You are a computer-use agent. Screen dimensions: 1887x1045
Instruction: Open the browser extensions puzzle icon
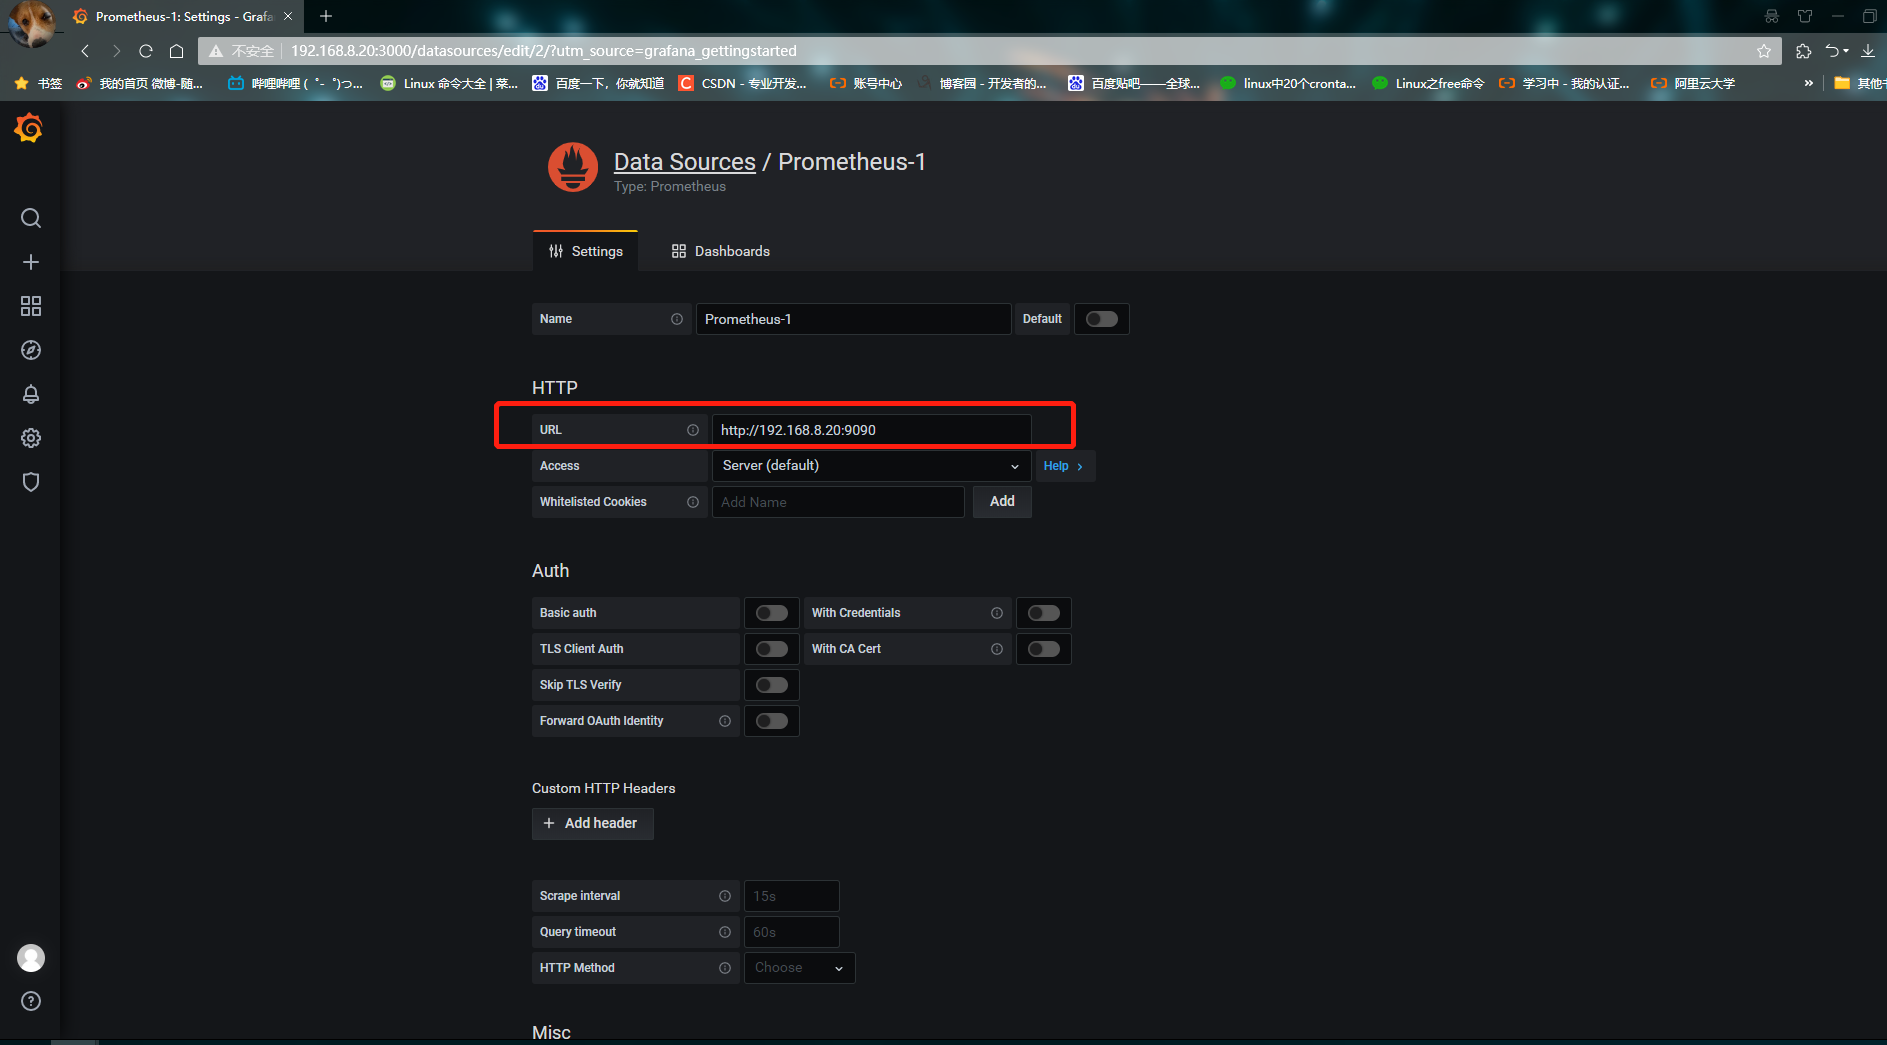pos(1804,51)
